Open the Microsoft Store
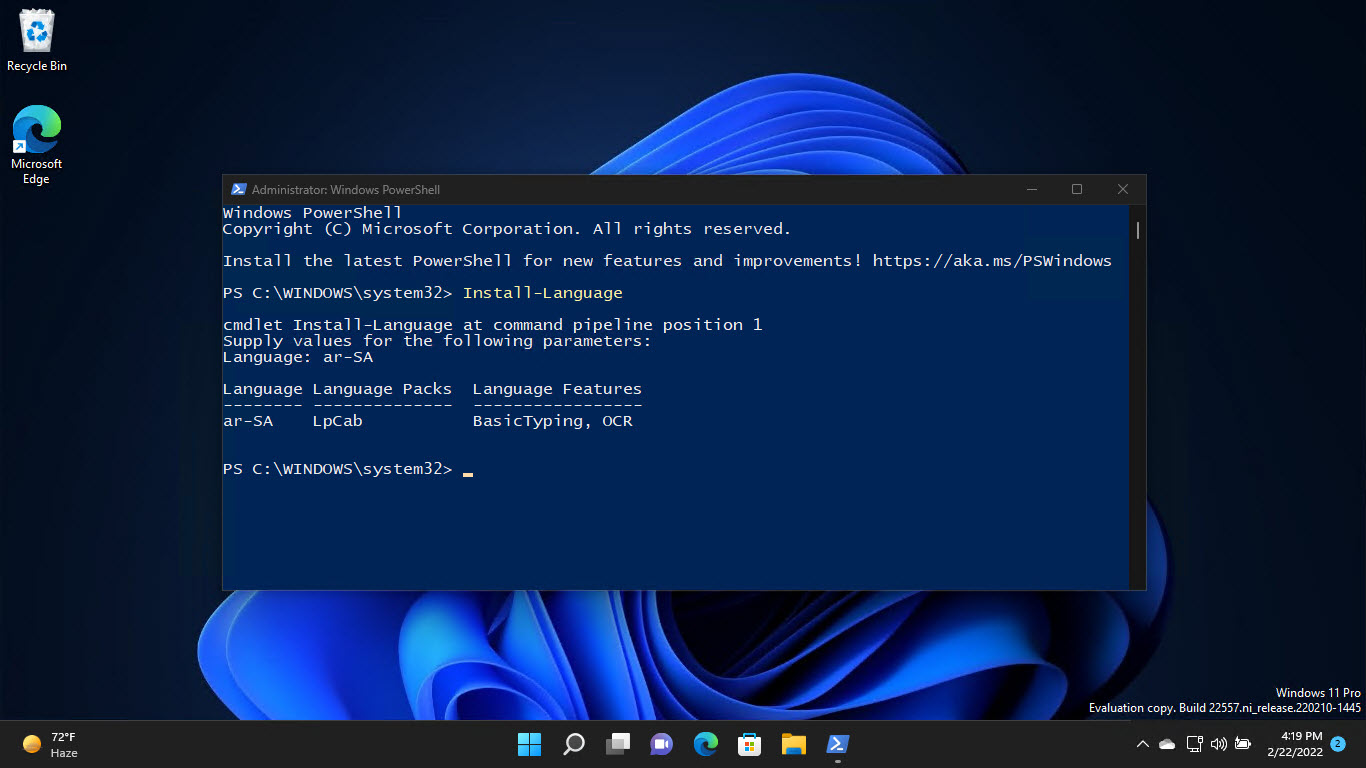The width and height of the screenshot is (1366, 768). 749,744
